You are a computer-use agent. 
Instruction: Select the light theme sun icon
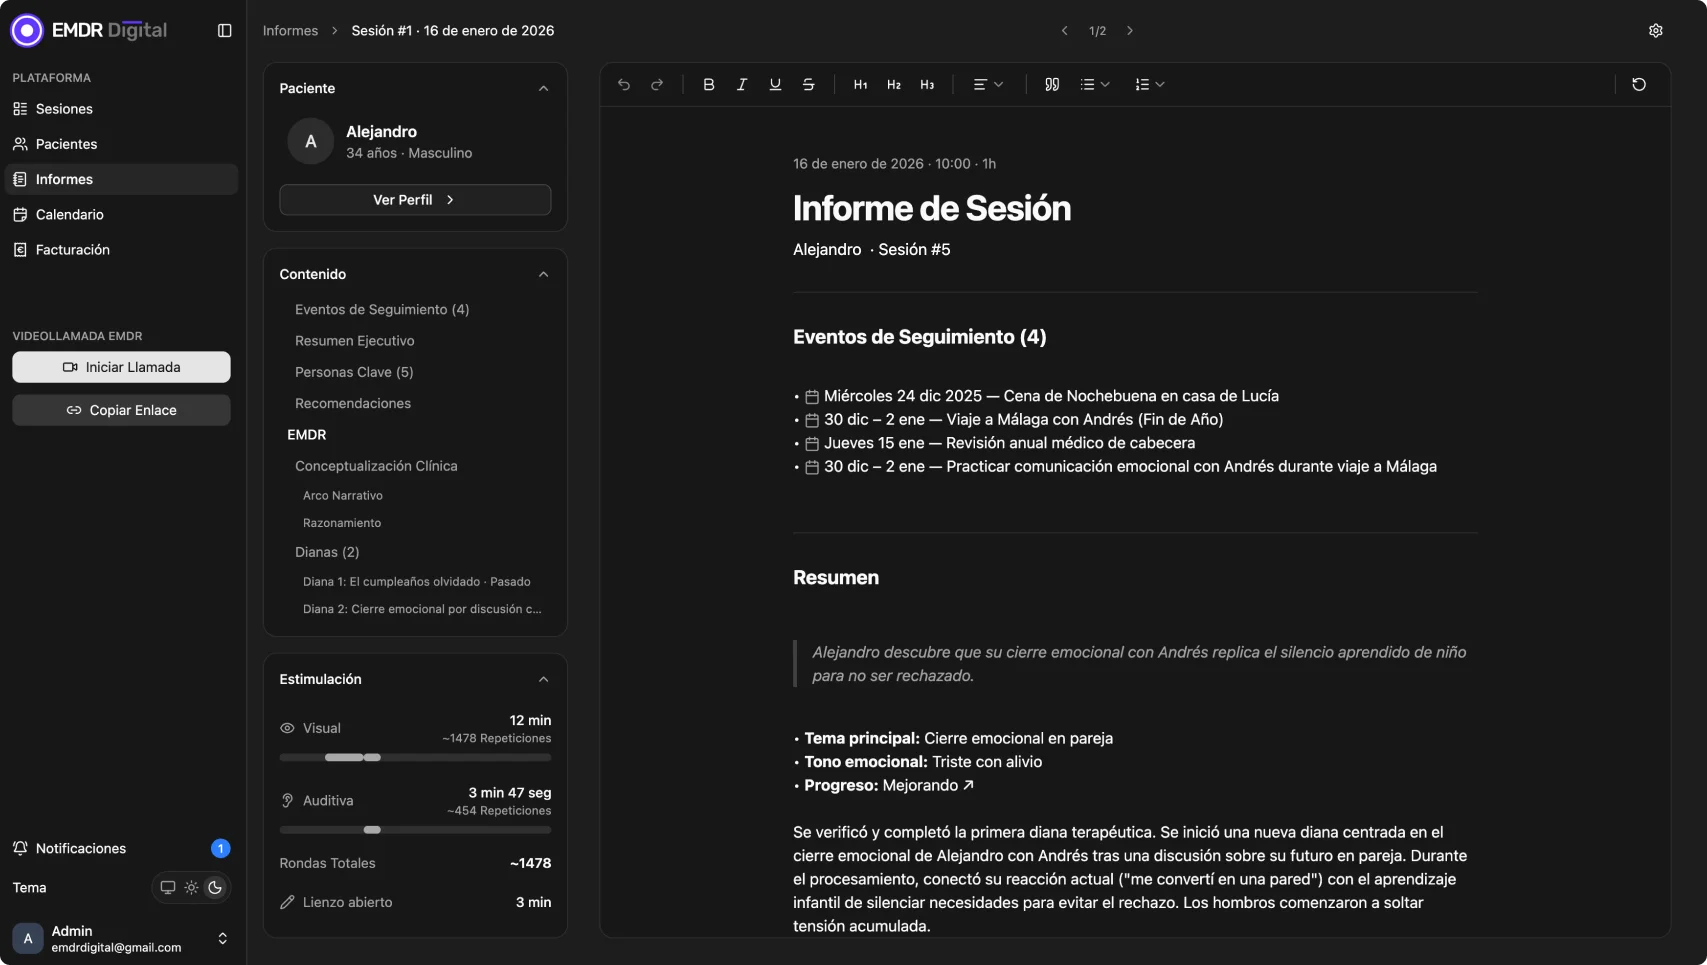pos(190,887)
